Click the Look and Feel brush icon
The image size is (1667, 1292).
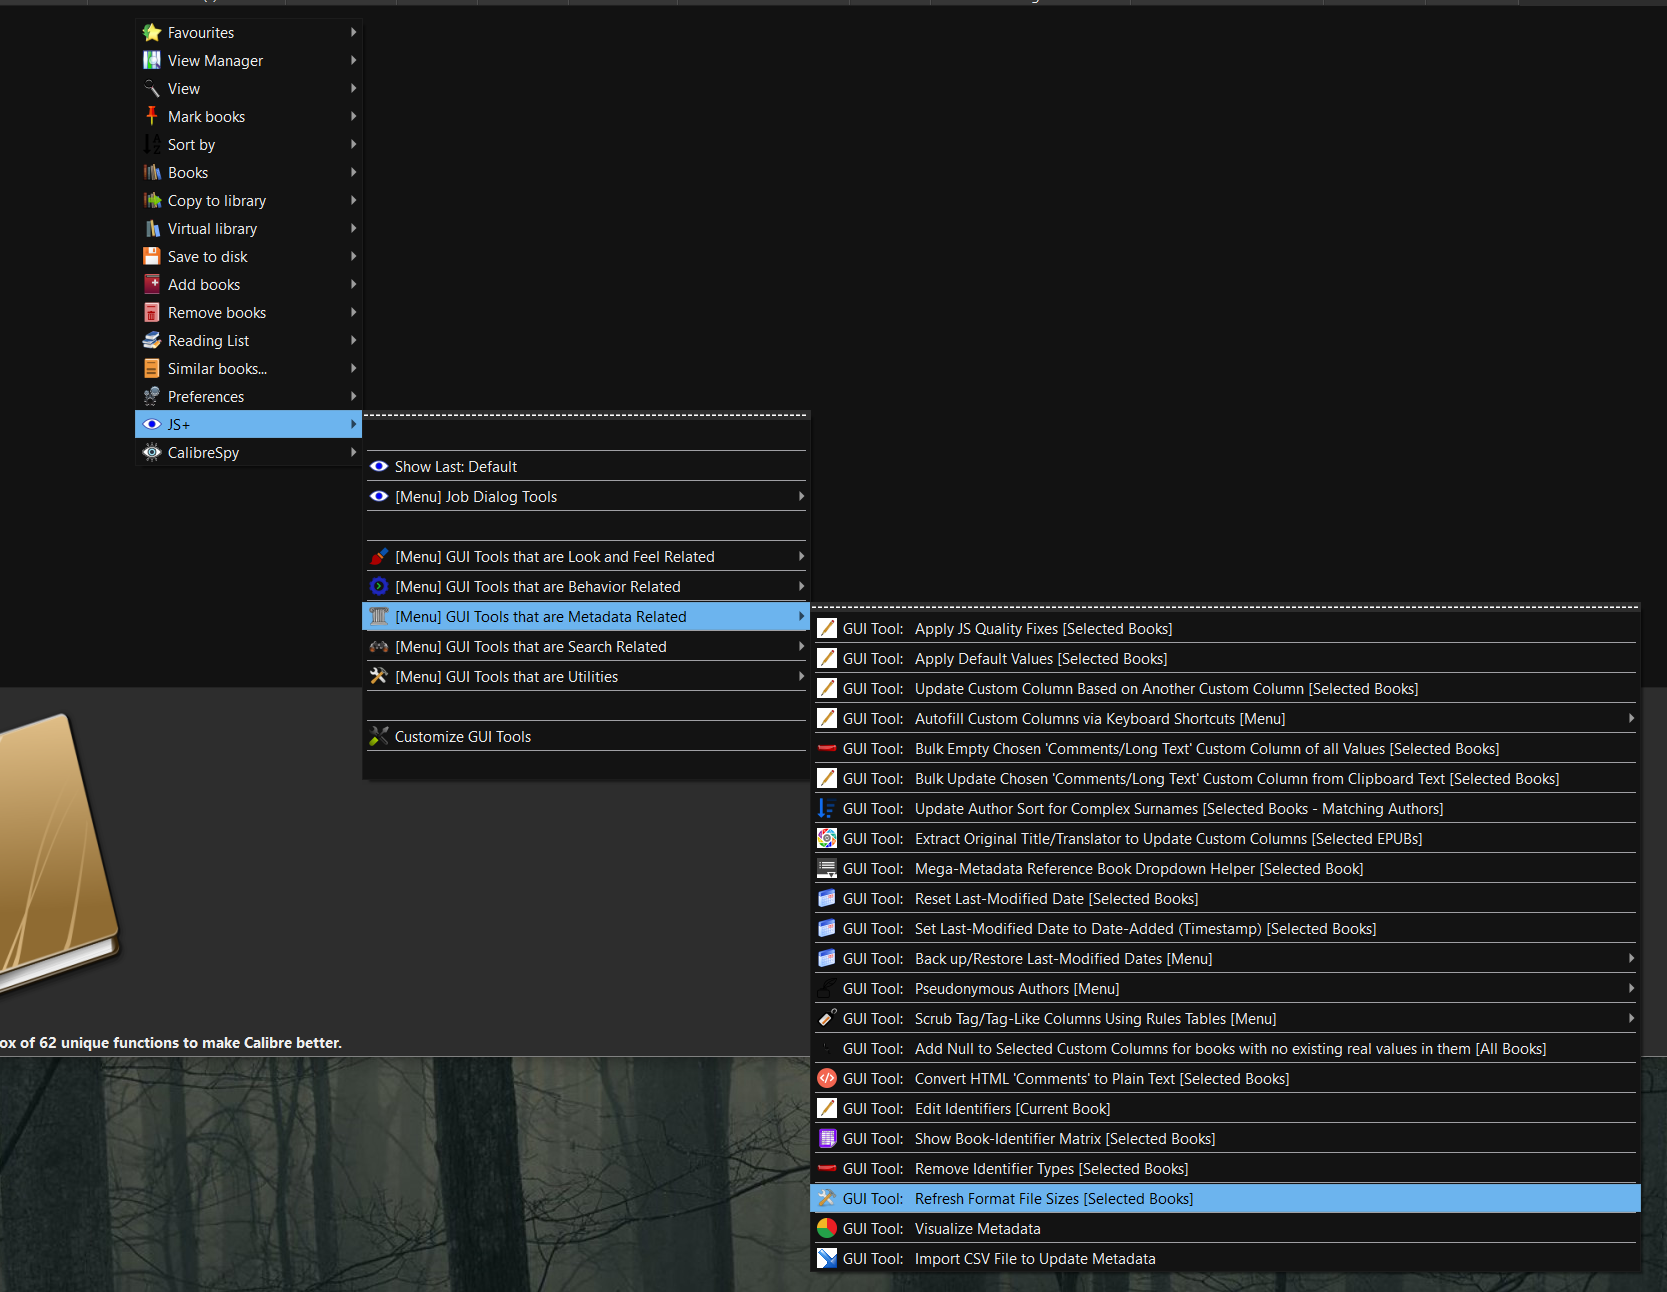pos(379,557)
